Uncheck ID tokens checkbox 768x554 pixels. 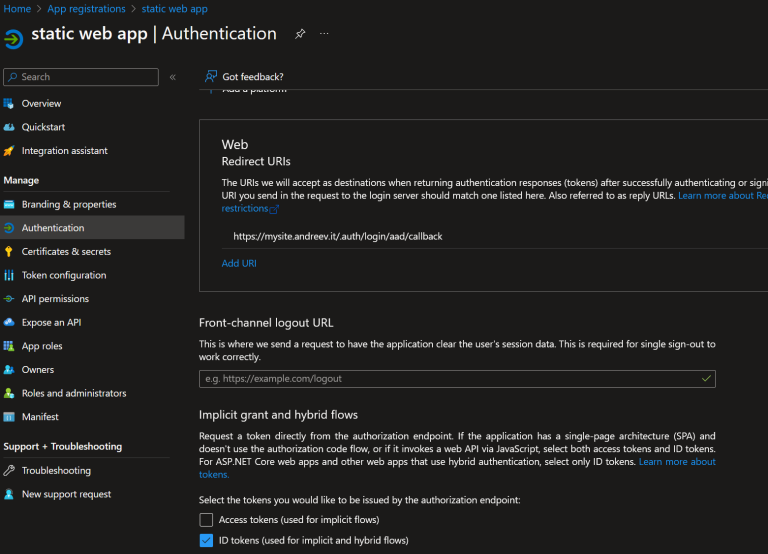pyautogui.click(x=206, y=540)
